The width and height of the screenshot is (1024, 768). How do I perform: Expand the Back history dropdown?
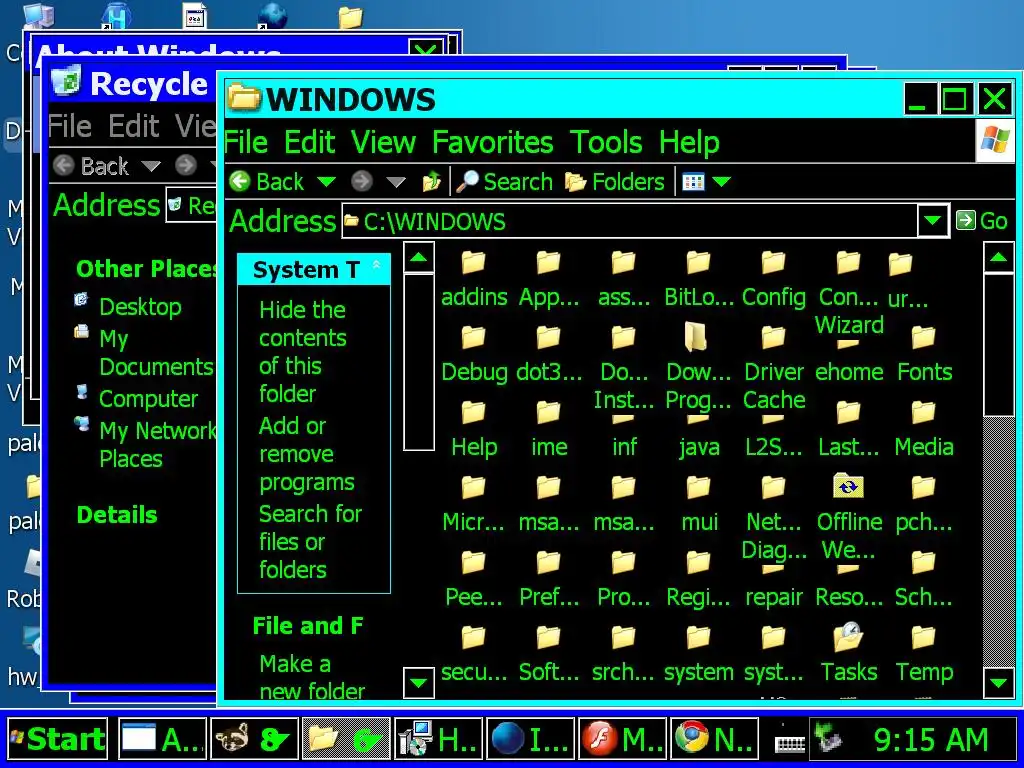tap(327, 182)
